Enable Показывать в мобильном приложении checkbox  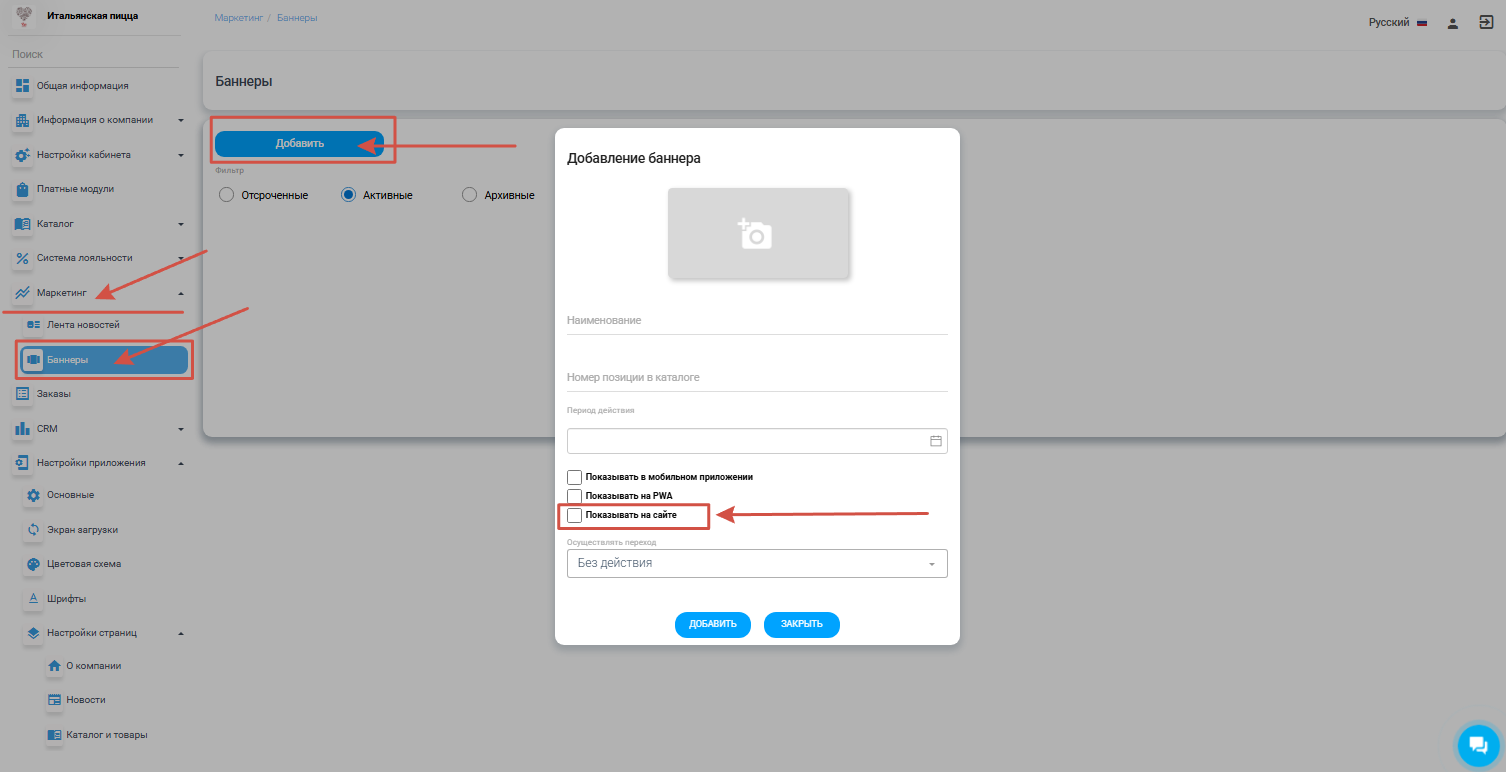point(574,477)
